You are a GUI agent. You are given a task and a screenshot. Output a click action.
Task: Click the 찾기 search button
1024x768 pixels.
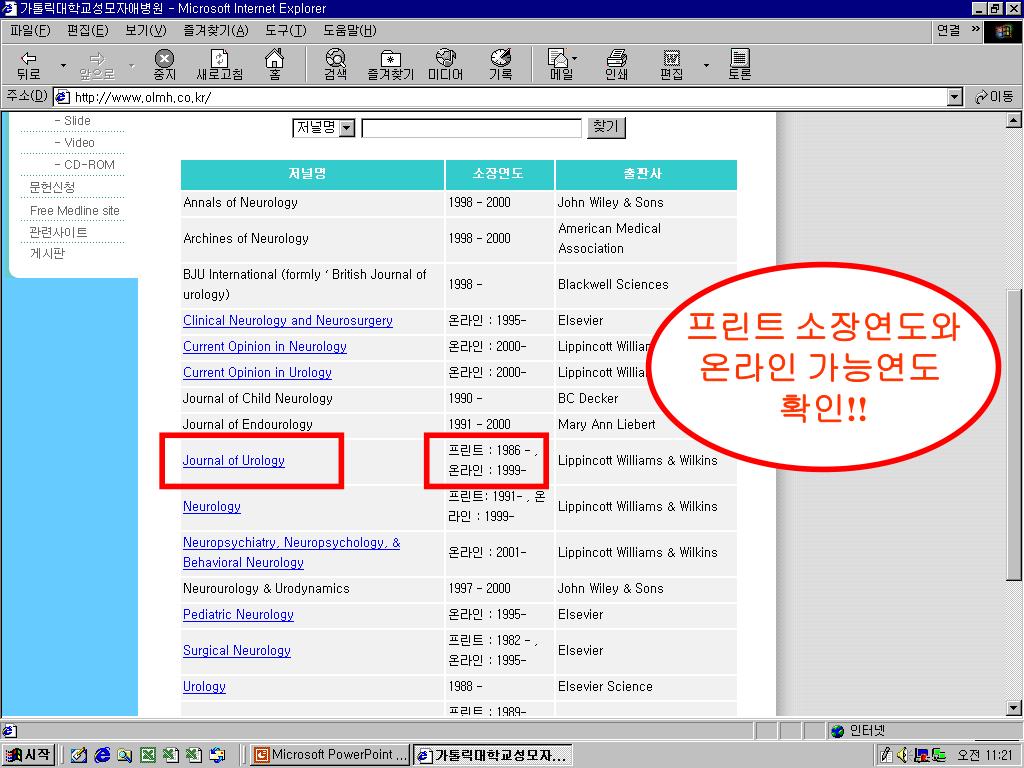pos(606,127)
